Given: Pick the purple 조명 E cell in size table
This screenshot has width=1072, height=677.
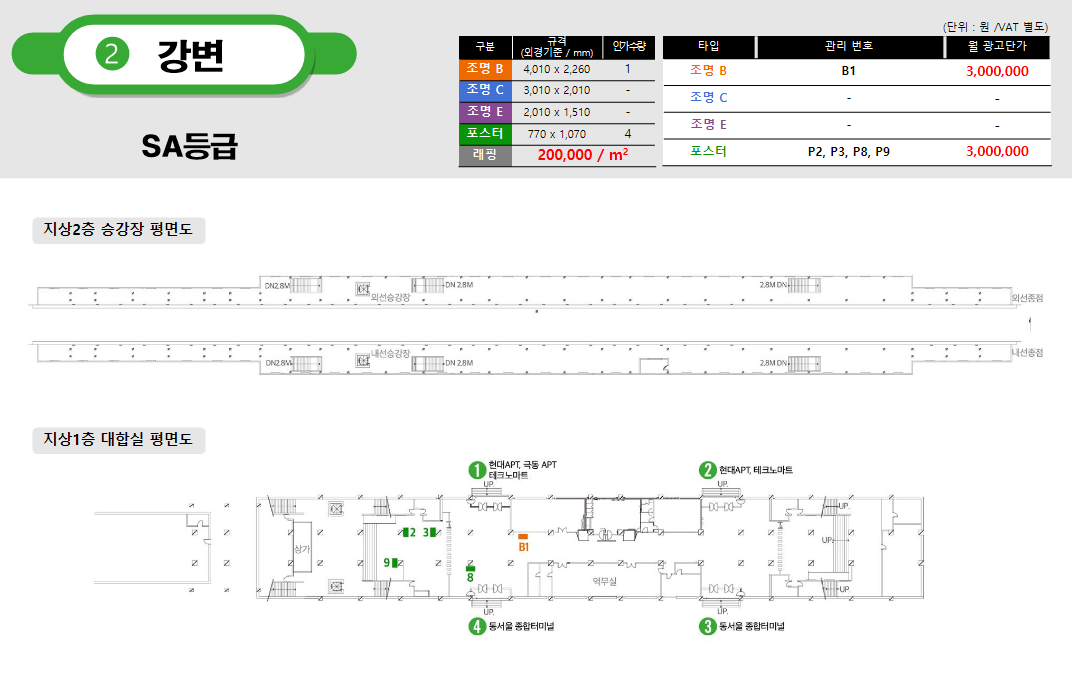Looking at the screenshot, I should [485, 112].
